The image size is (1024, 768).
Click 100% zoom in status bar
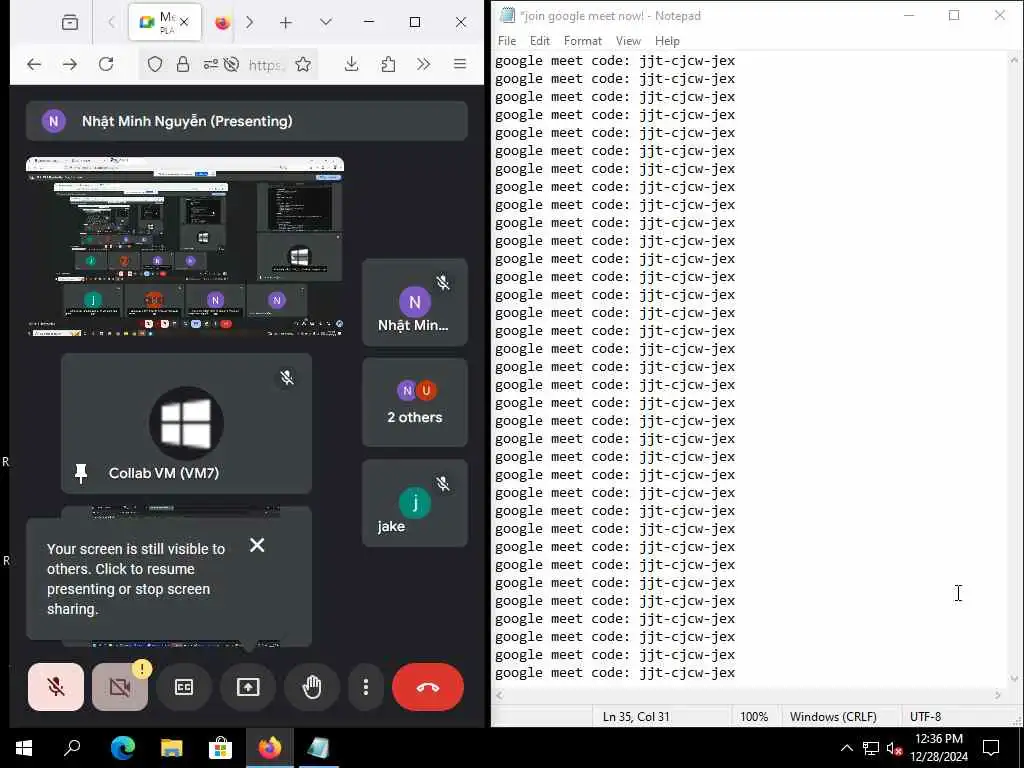tap(754, 716)
